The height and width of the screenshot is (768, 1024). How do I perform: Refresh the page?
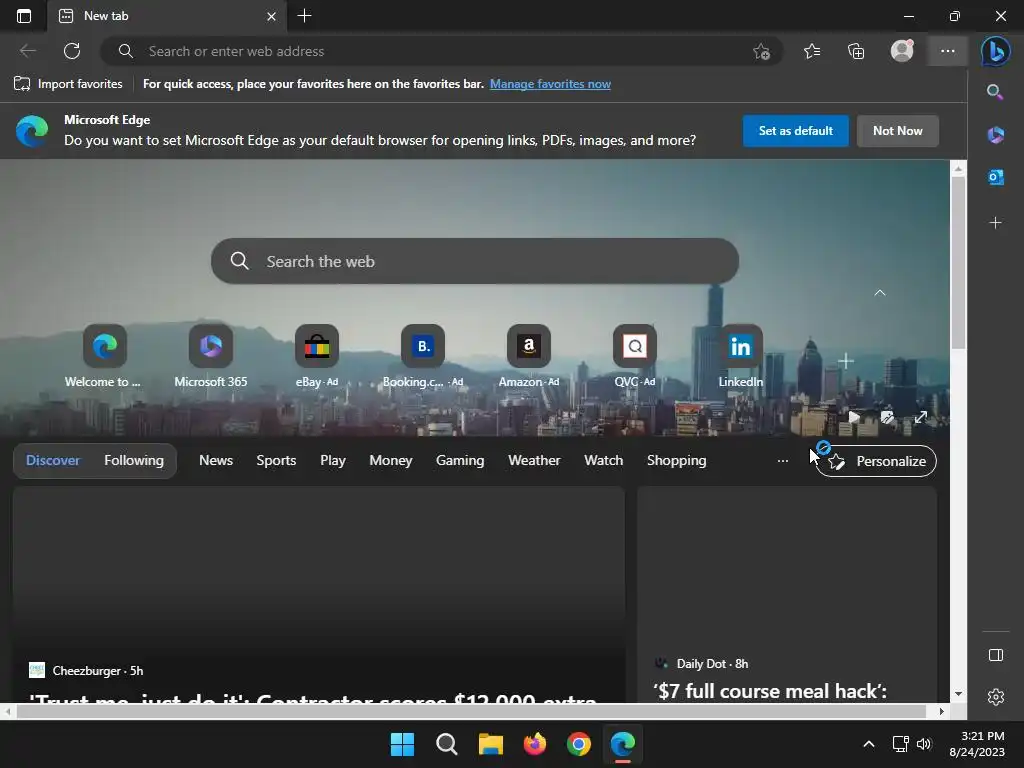[x=72, y=51]
